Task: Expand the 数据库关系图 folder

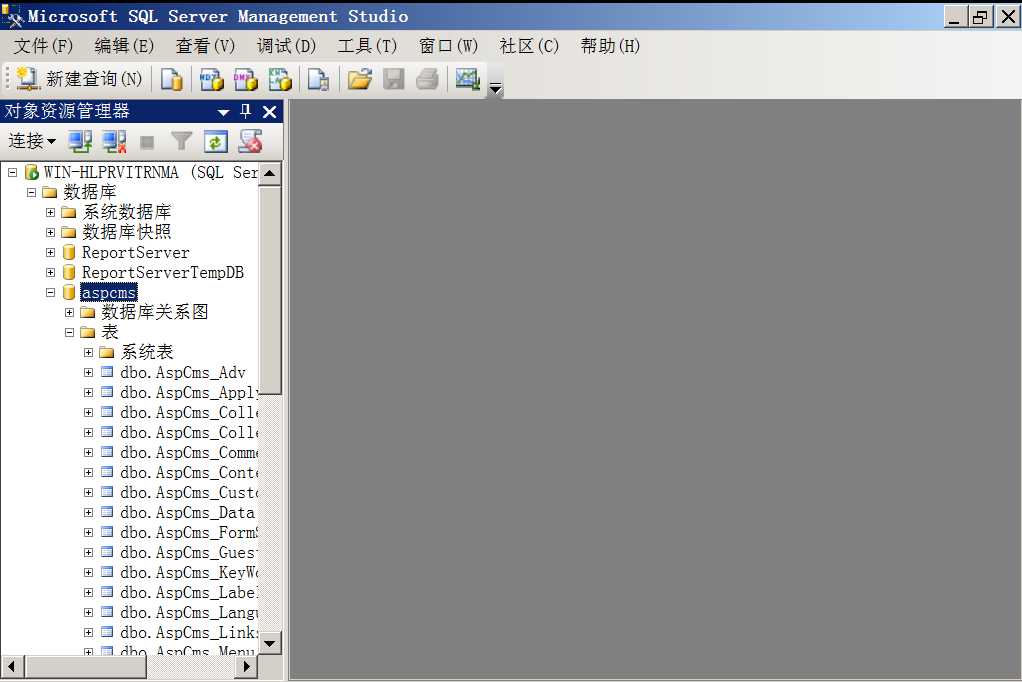Action: (69, 312)
